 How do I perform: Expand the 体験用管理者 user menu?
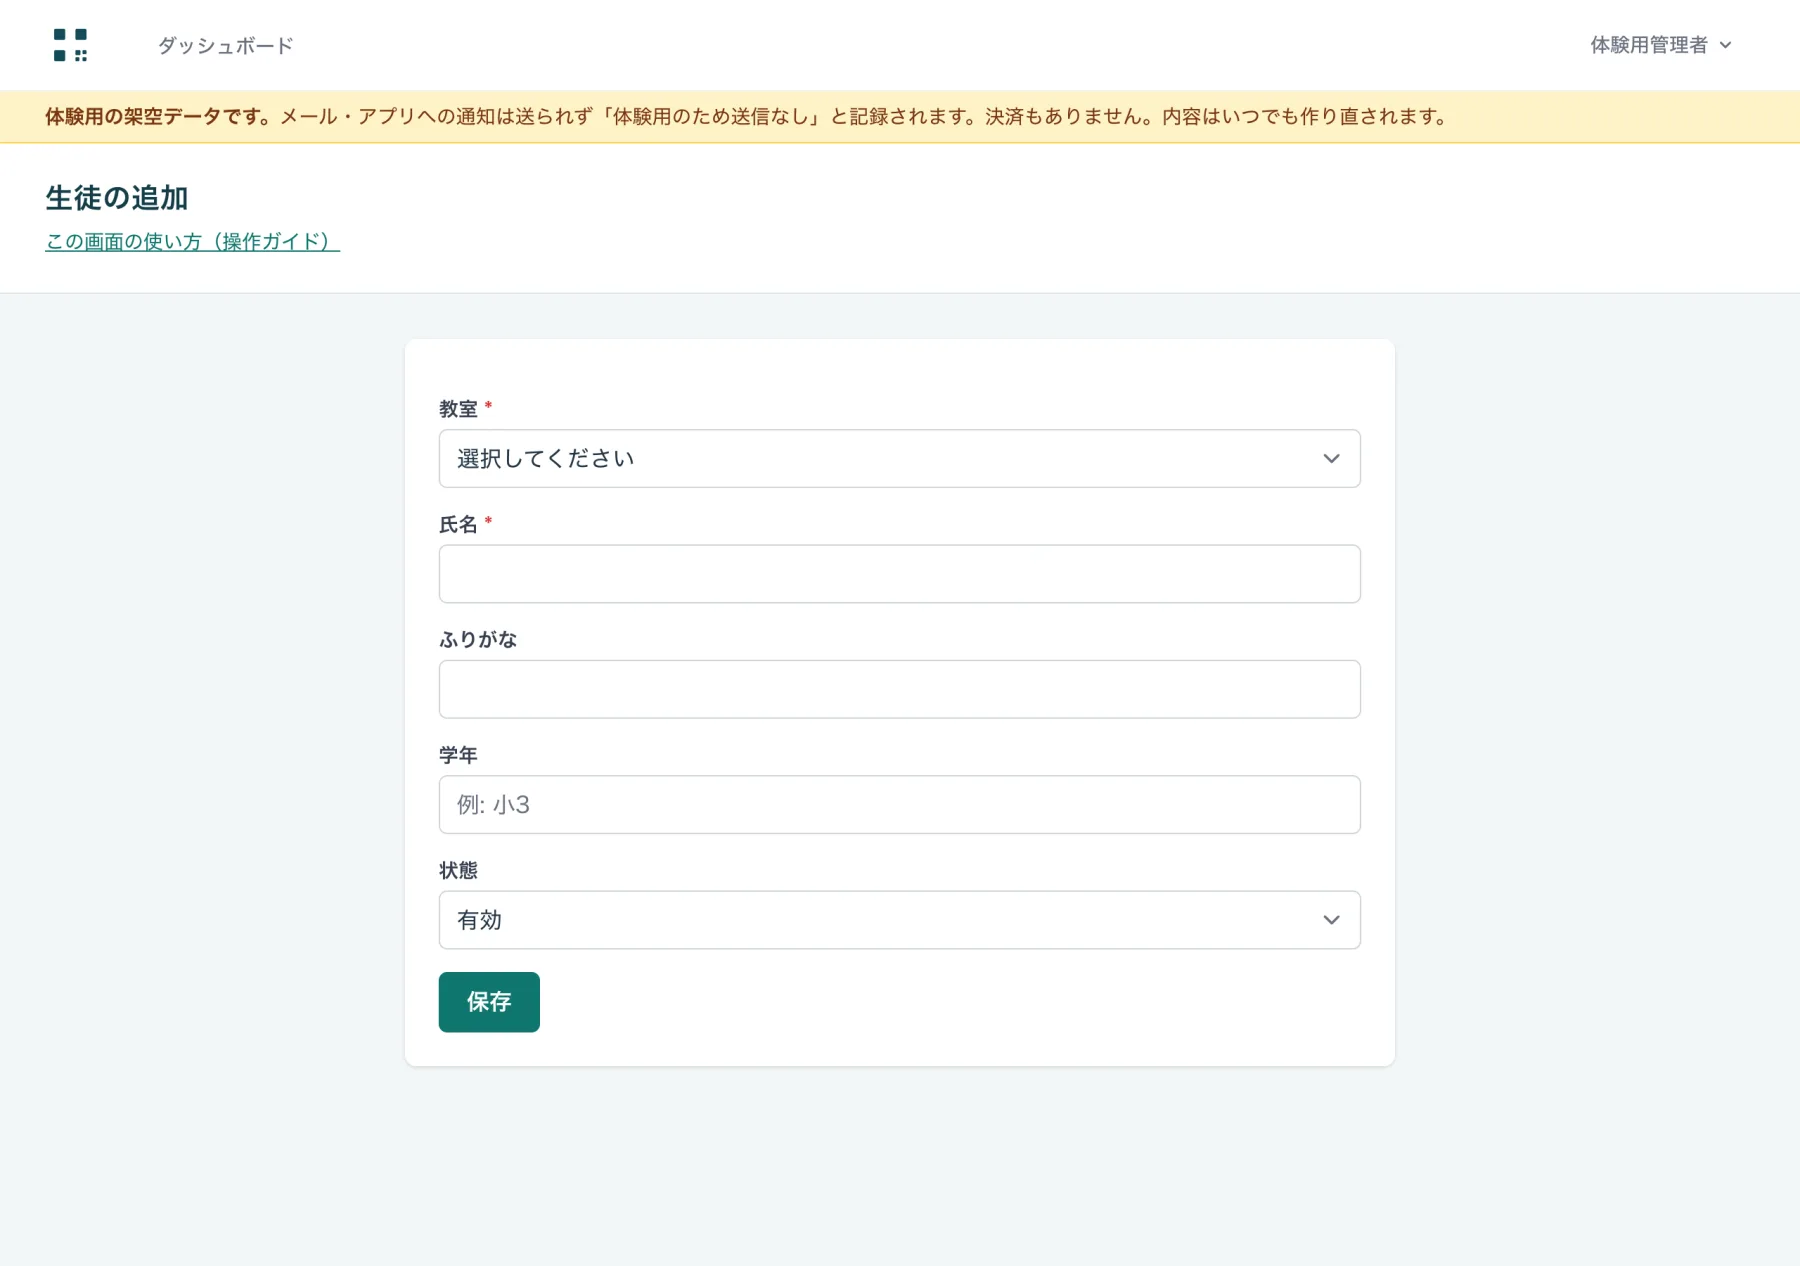[1660, 45]
